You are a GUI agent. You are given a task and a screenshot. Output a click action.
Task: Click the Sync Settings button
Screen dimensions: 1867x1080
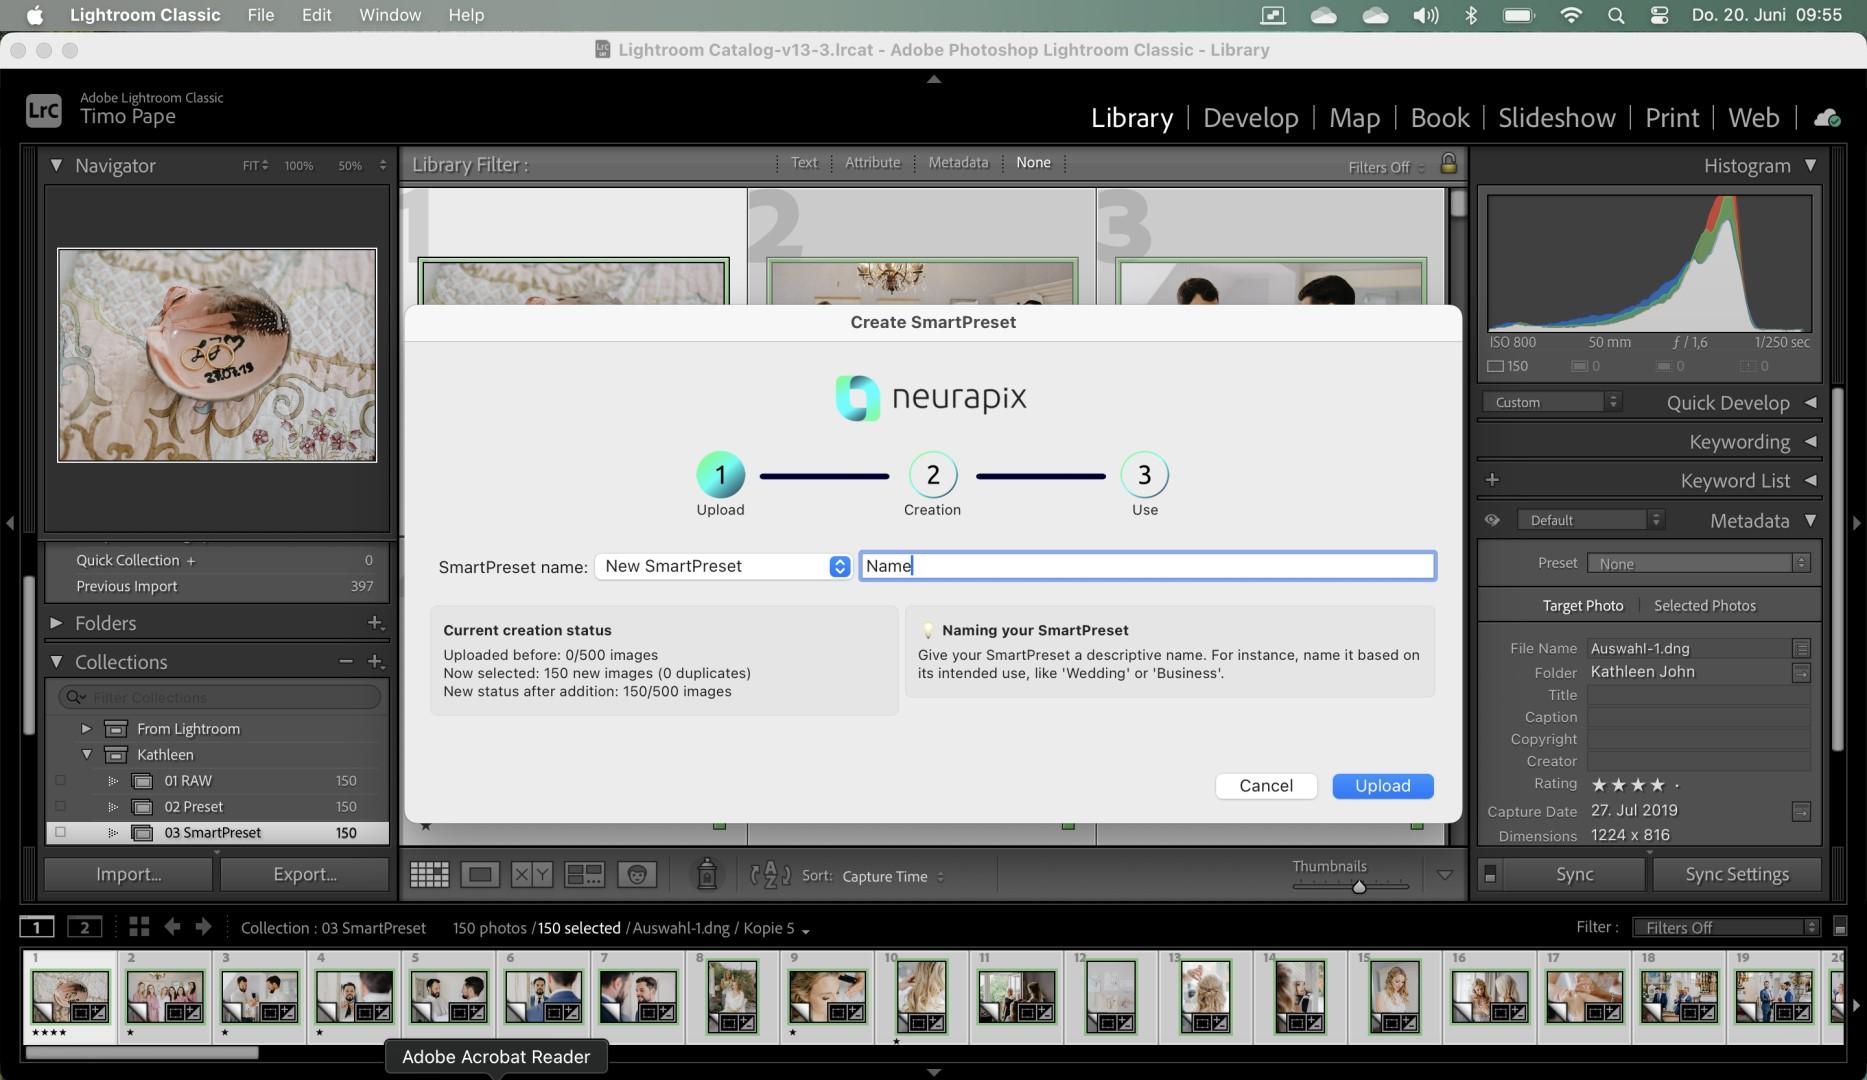tap(1737, 874)
